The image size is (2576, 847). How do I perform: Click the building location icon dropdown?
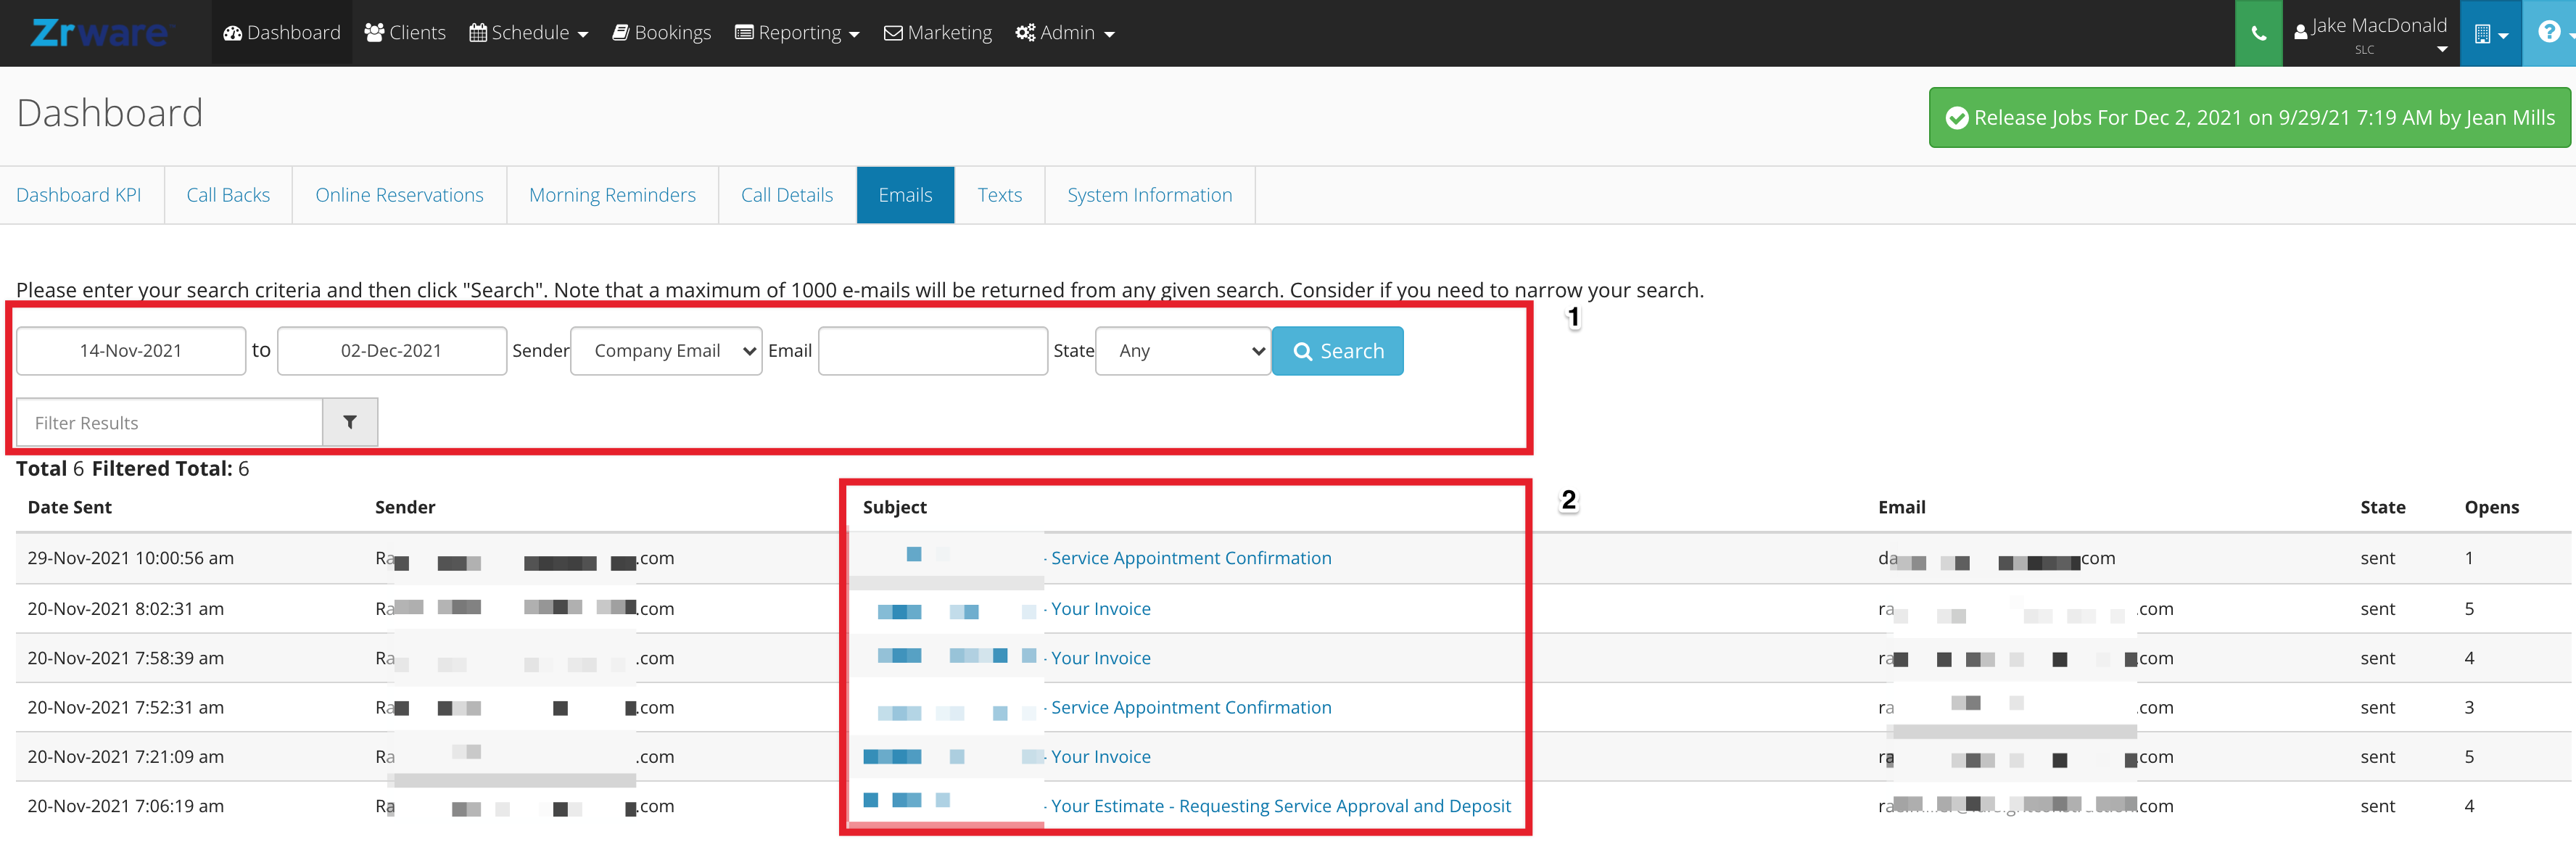[2491, 33]
